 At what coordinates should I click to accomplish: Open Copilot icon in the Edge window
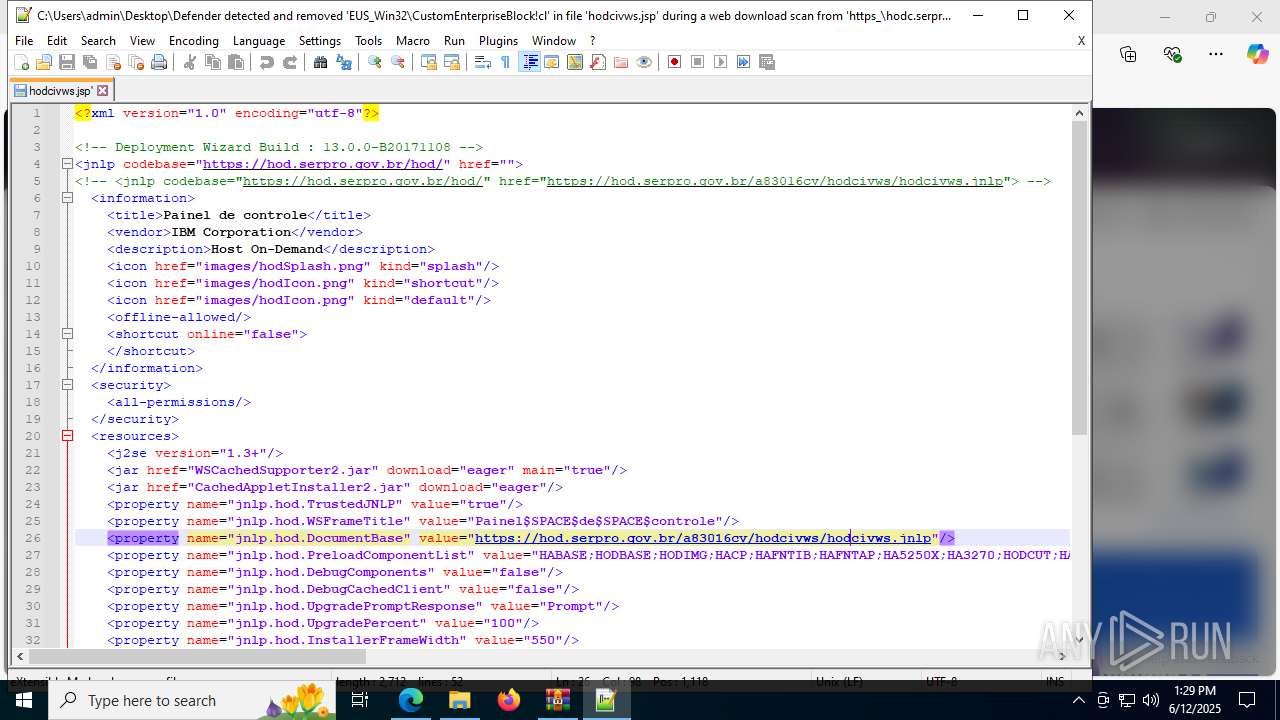tap(1257, 54)
